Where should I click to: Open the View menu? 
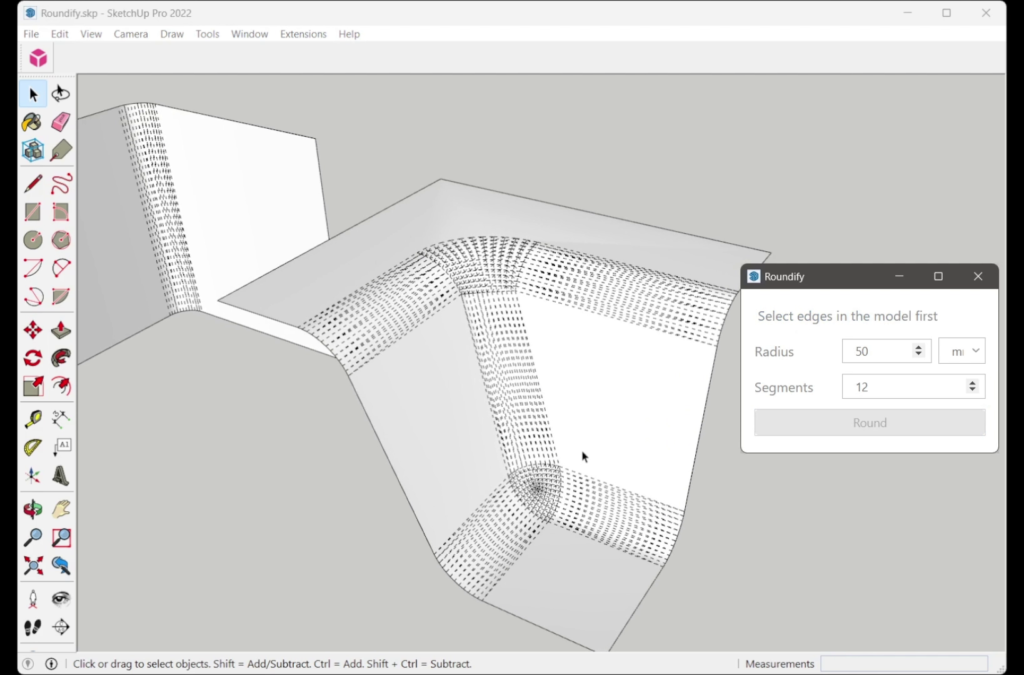[x=91, y=34]
